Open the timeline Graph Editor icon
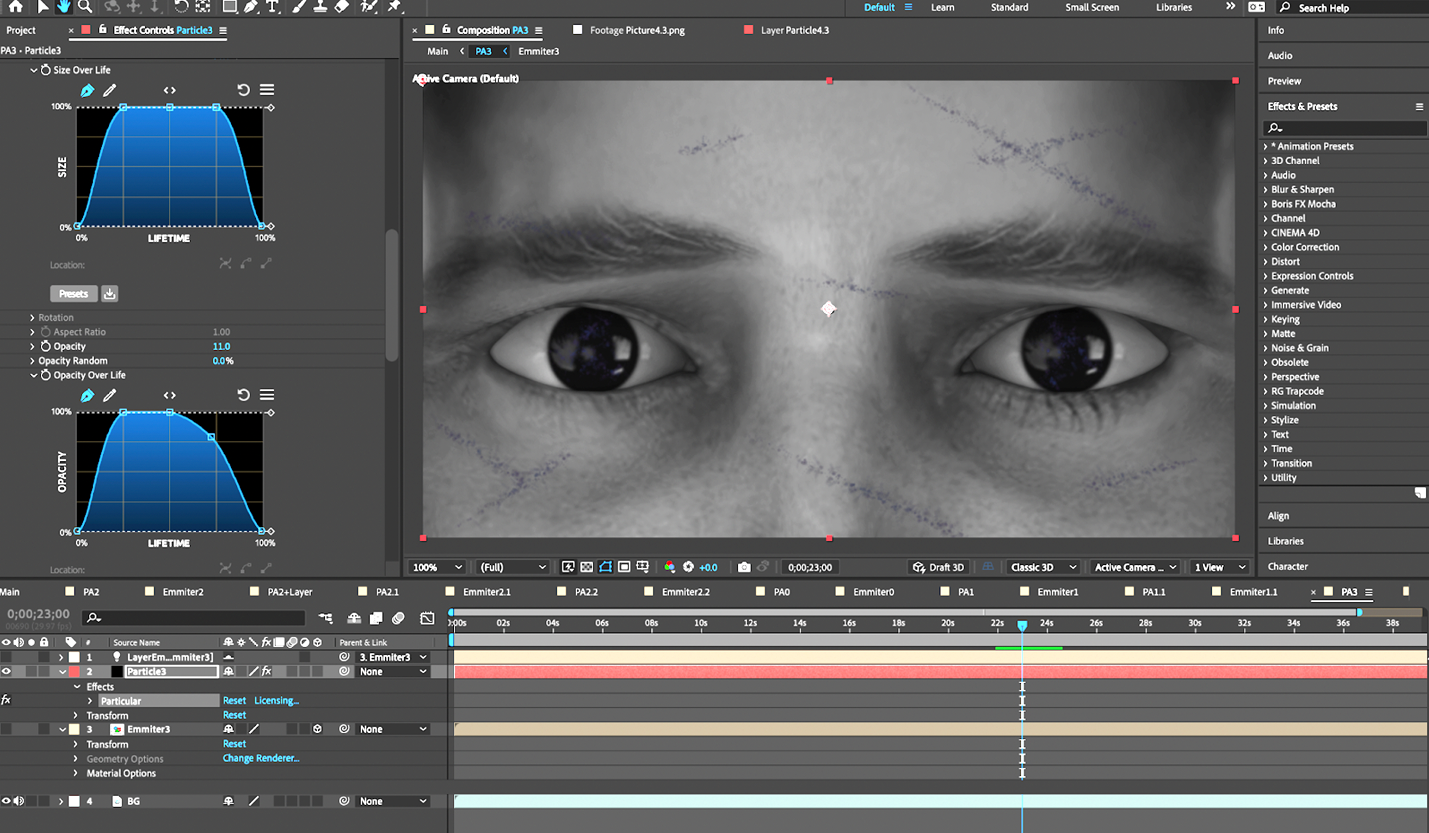Viewport: 1429px width, 833px height. (x=427, y=618)
